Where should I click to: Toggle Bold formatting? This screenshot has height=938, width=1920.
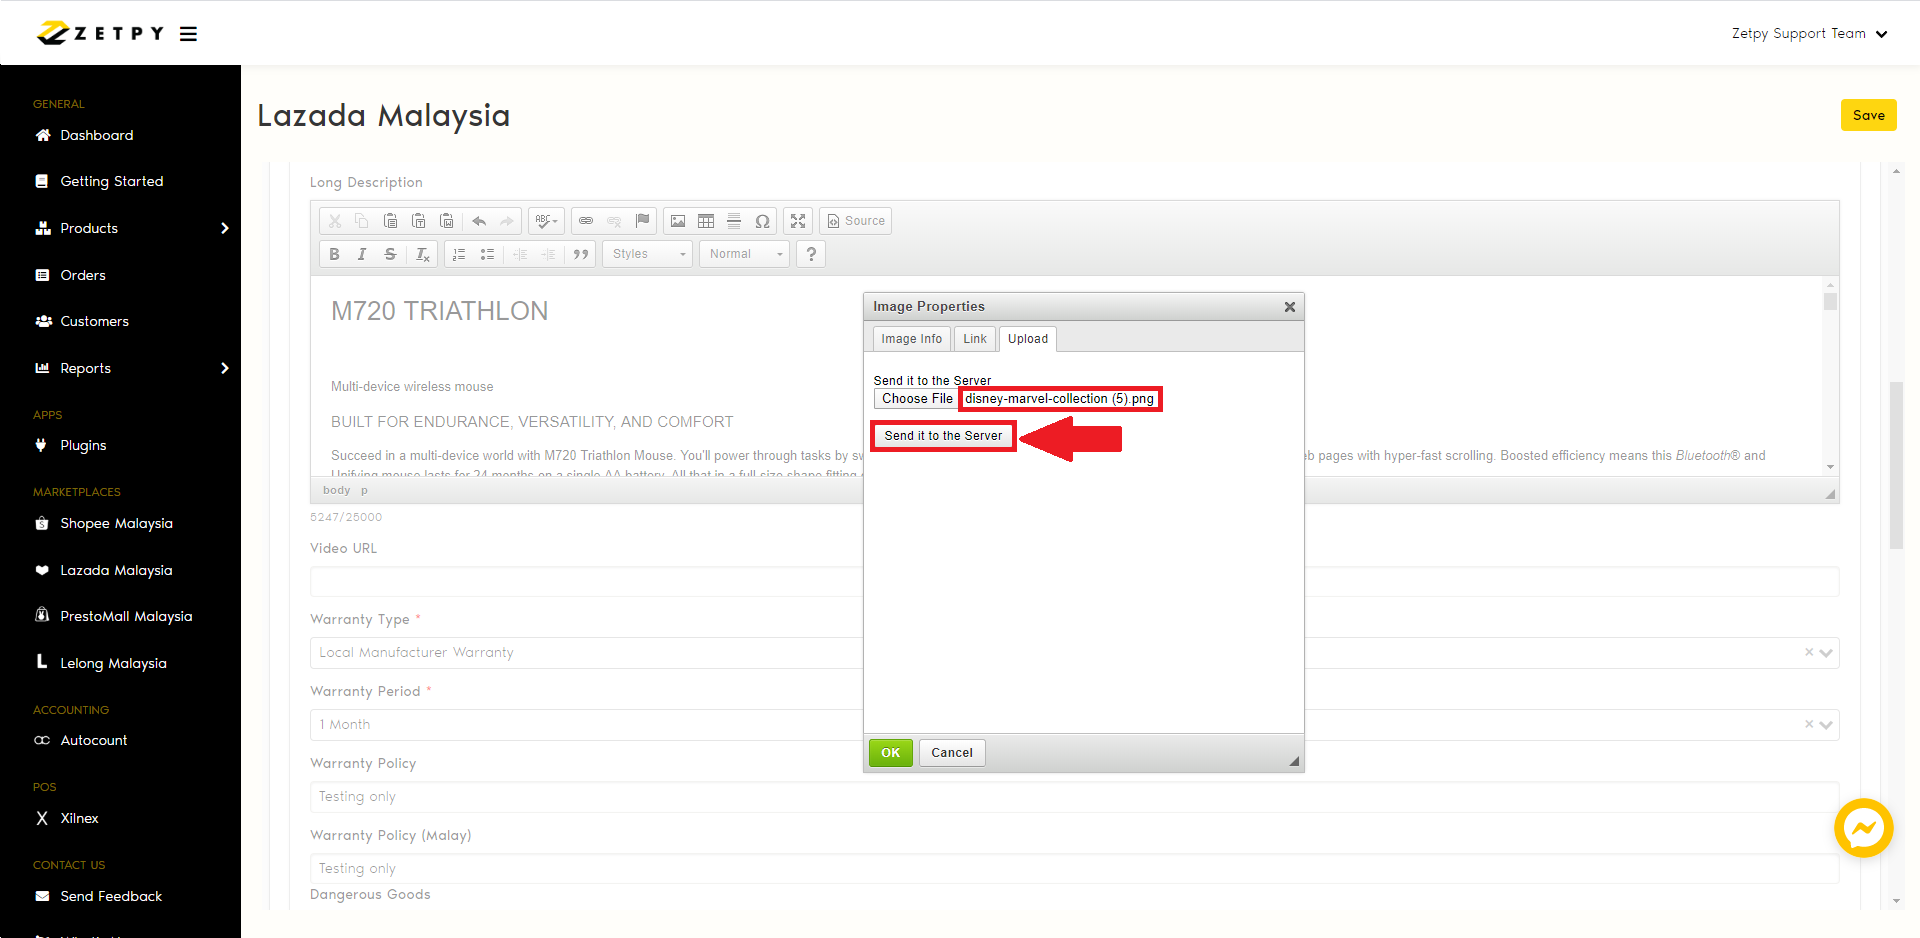[335, 254]
